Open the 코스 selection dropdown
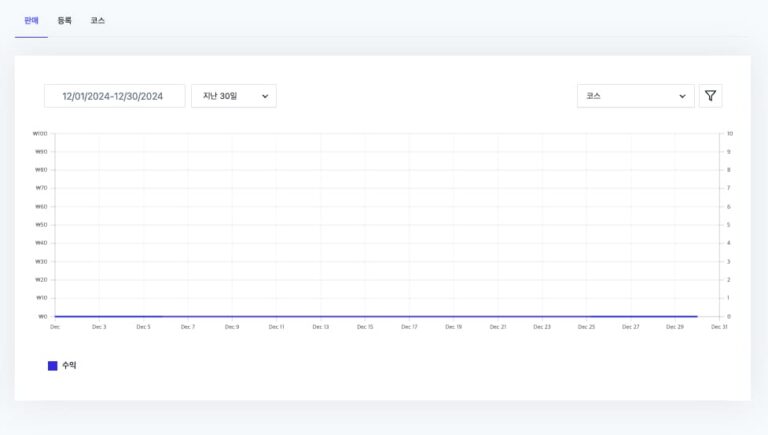768x435 pixels. click(x=635, y=96)
